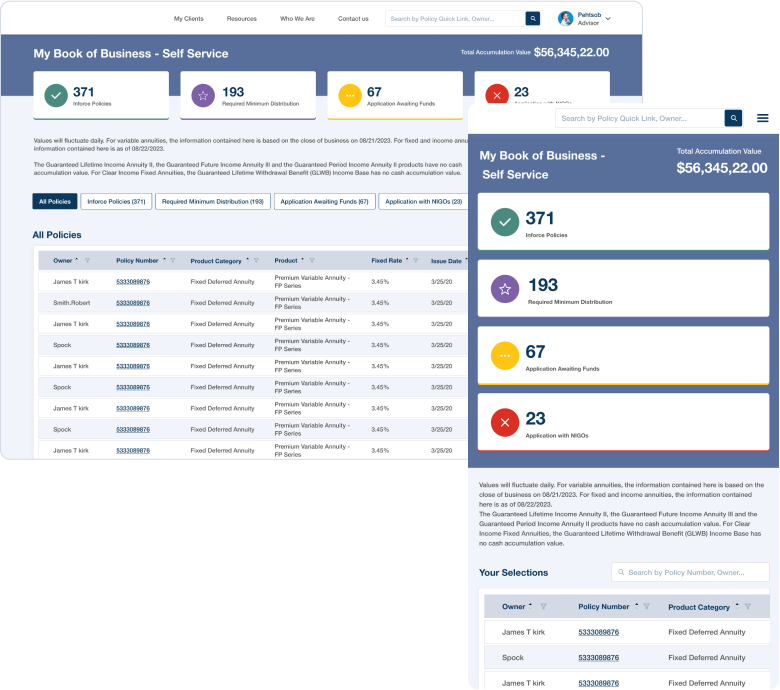780x690 pixels.
Task: Open filter for Product column in desktop table
Action: pyautogui.click(x=312, y=261)
